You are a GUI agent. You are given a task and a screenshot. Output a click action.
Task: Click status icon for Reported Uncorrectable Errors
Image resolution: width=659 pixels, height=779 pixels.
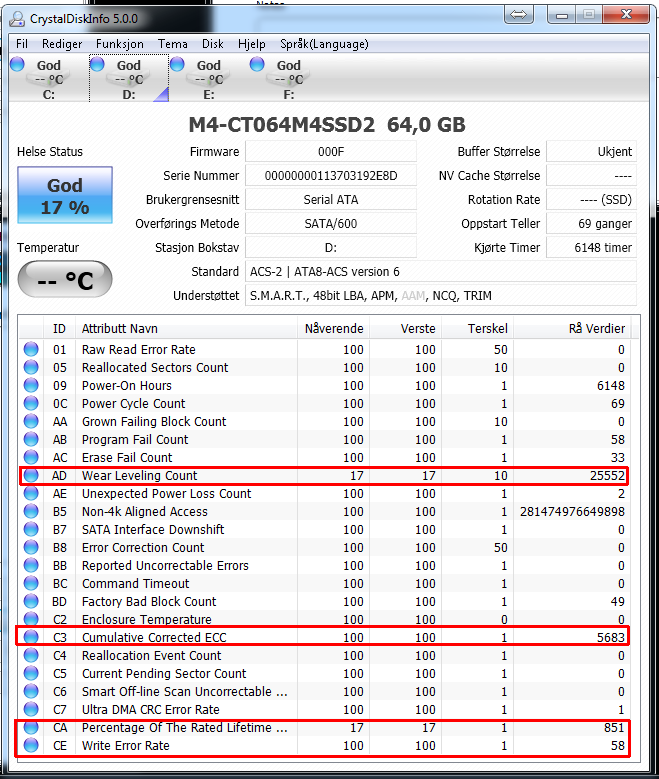31,565
